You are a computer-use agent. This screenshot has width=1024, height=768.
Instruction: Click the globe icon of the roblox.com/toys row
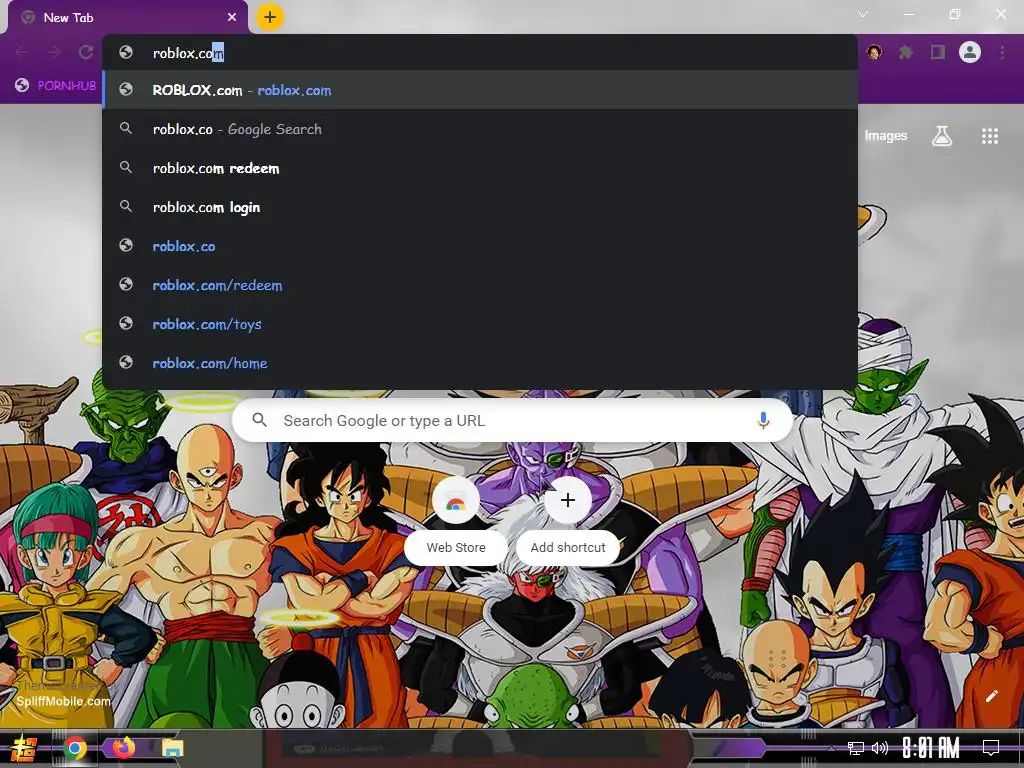126,323
